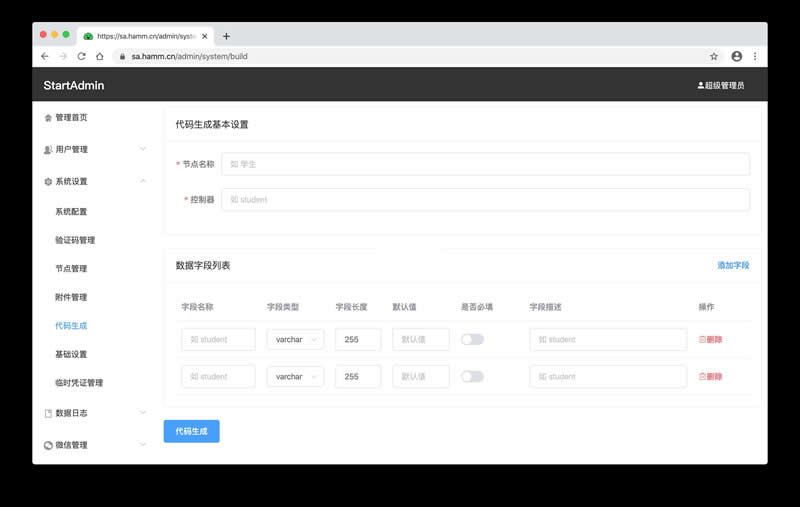Toggle 是否必填 switch in second field row
The height and width of the screenshot is (507, 800).
[x=472, y=376]
